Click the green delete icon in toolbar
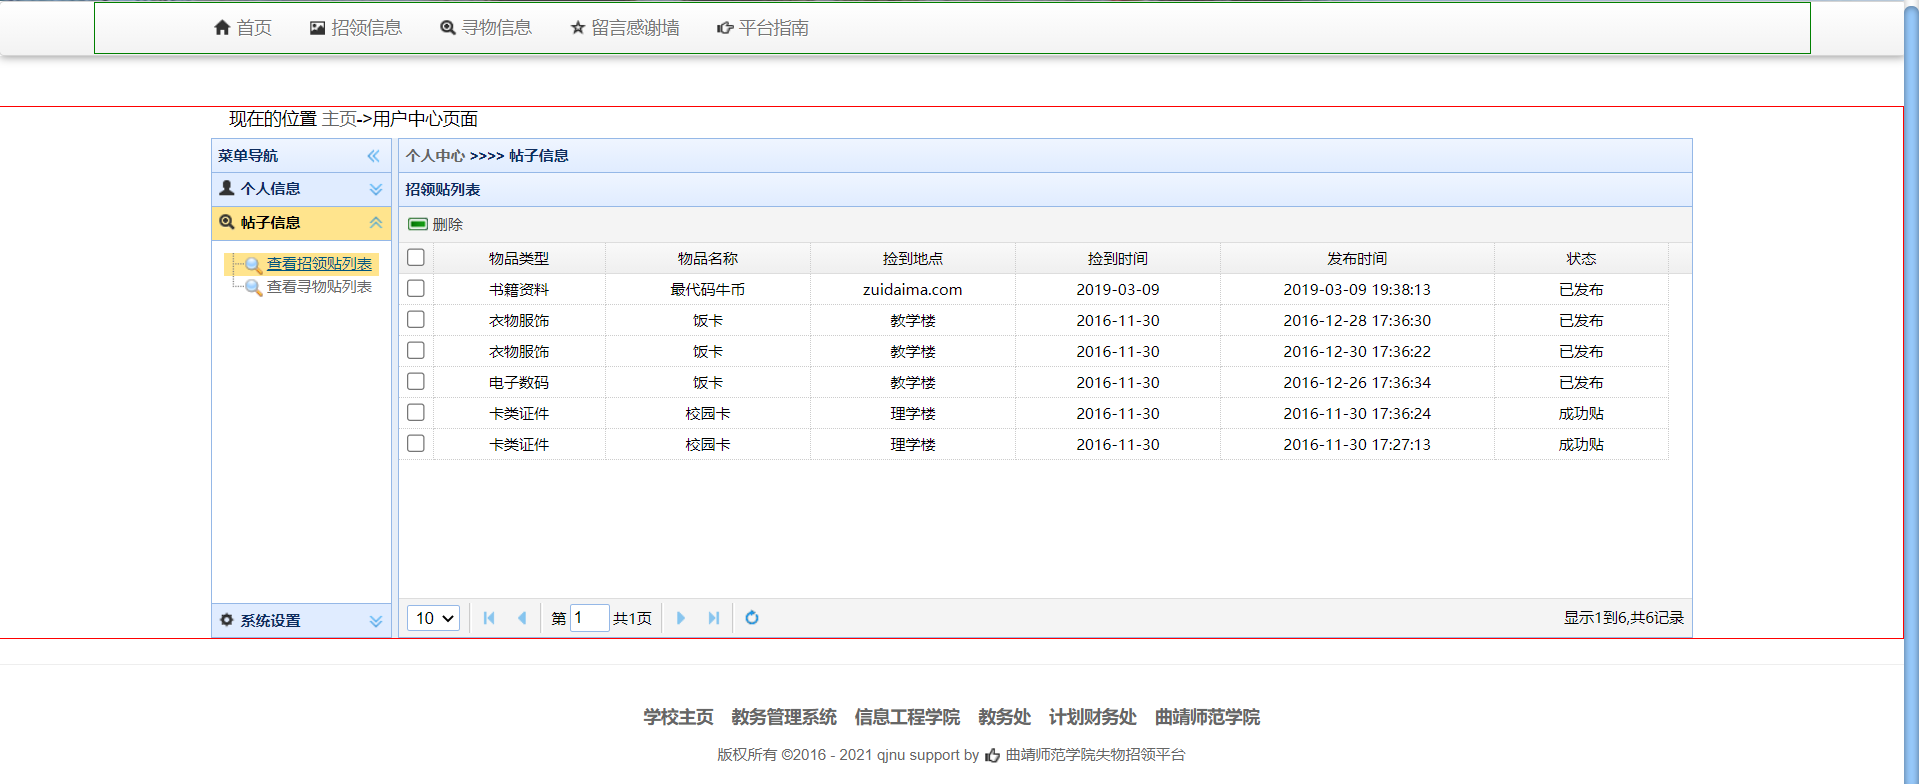 click(x=418, y=224)
